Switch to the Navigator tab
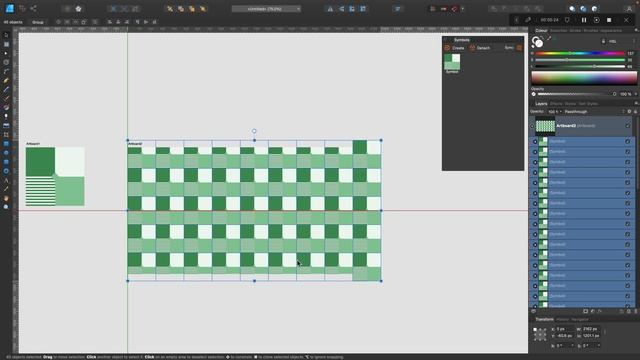 tap(580, 320)
